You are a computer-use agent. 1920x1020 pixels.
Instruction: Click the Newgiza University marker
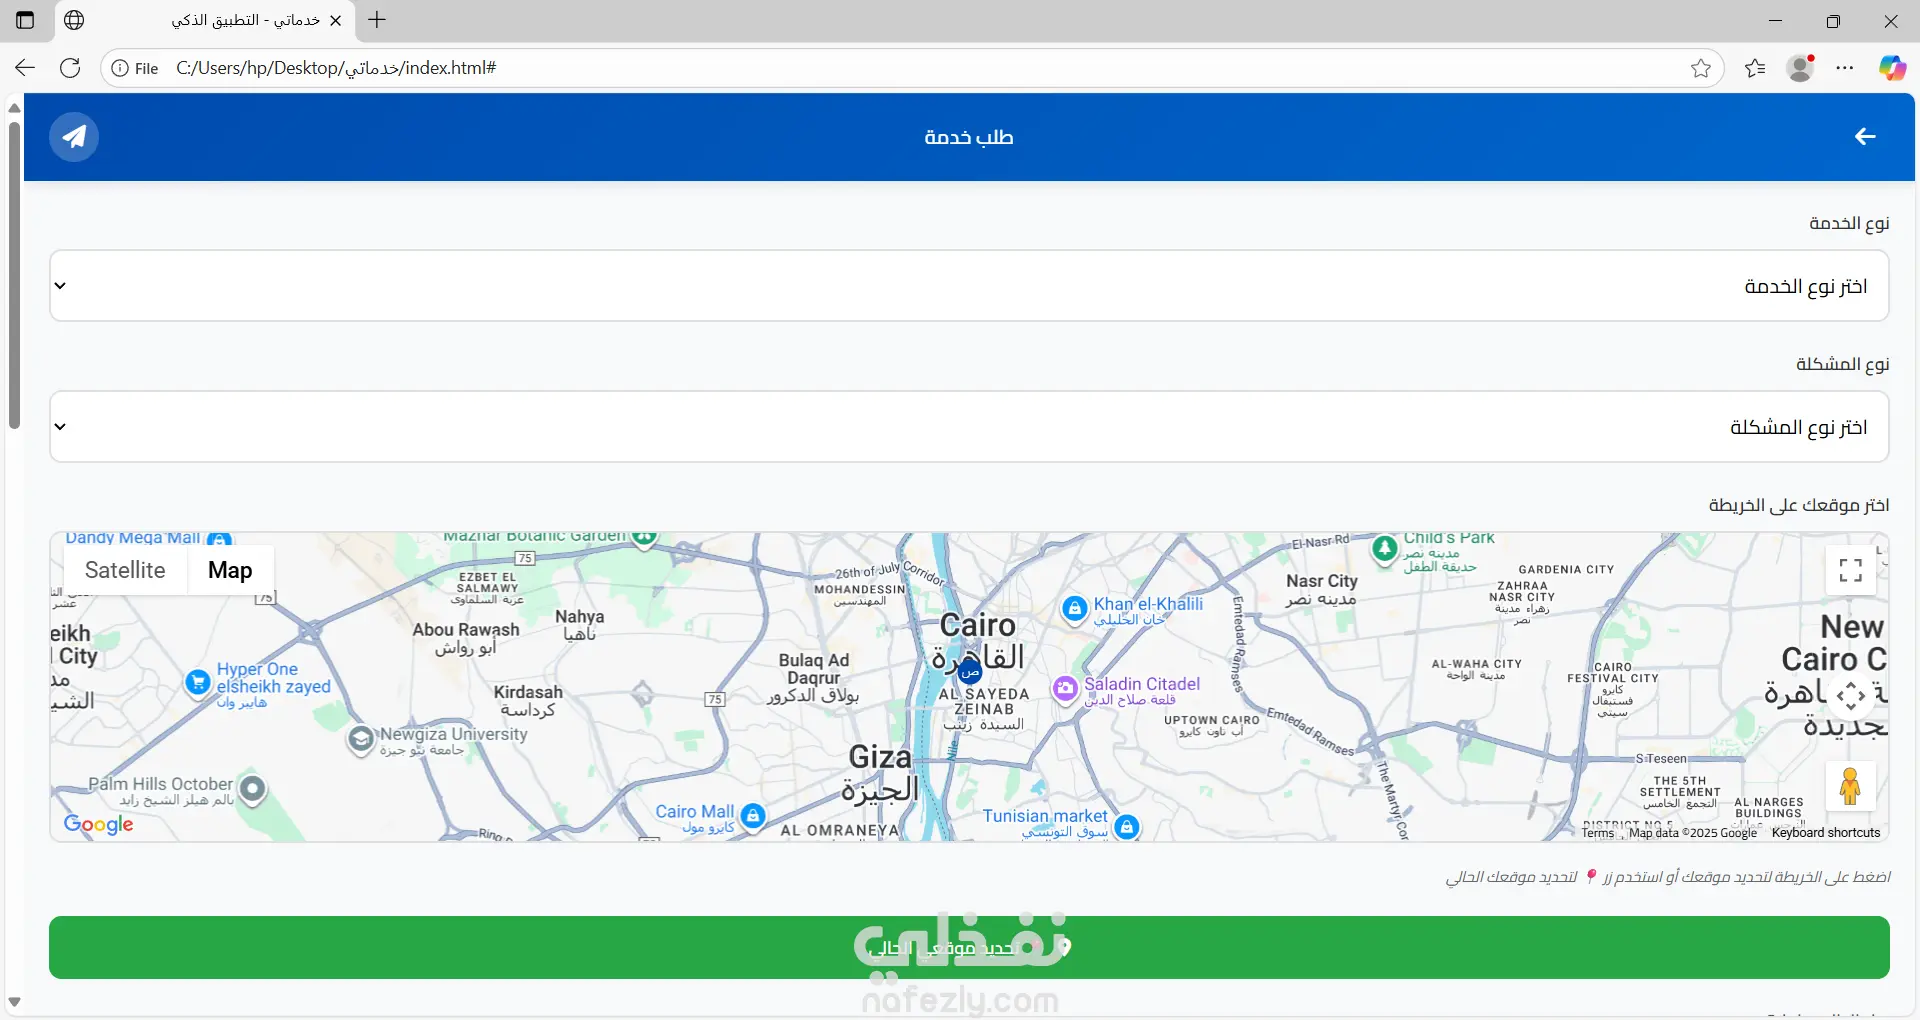click(x=360, y=740)
